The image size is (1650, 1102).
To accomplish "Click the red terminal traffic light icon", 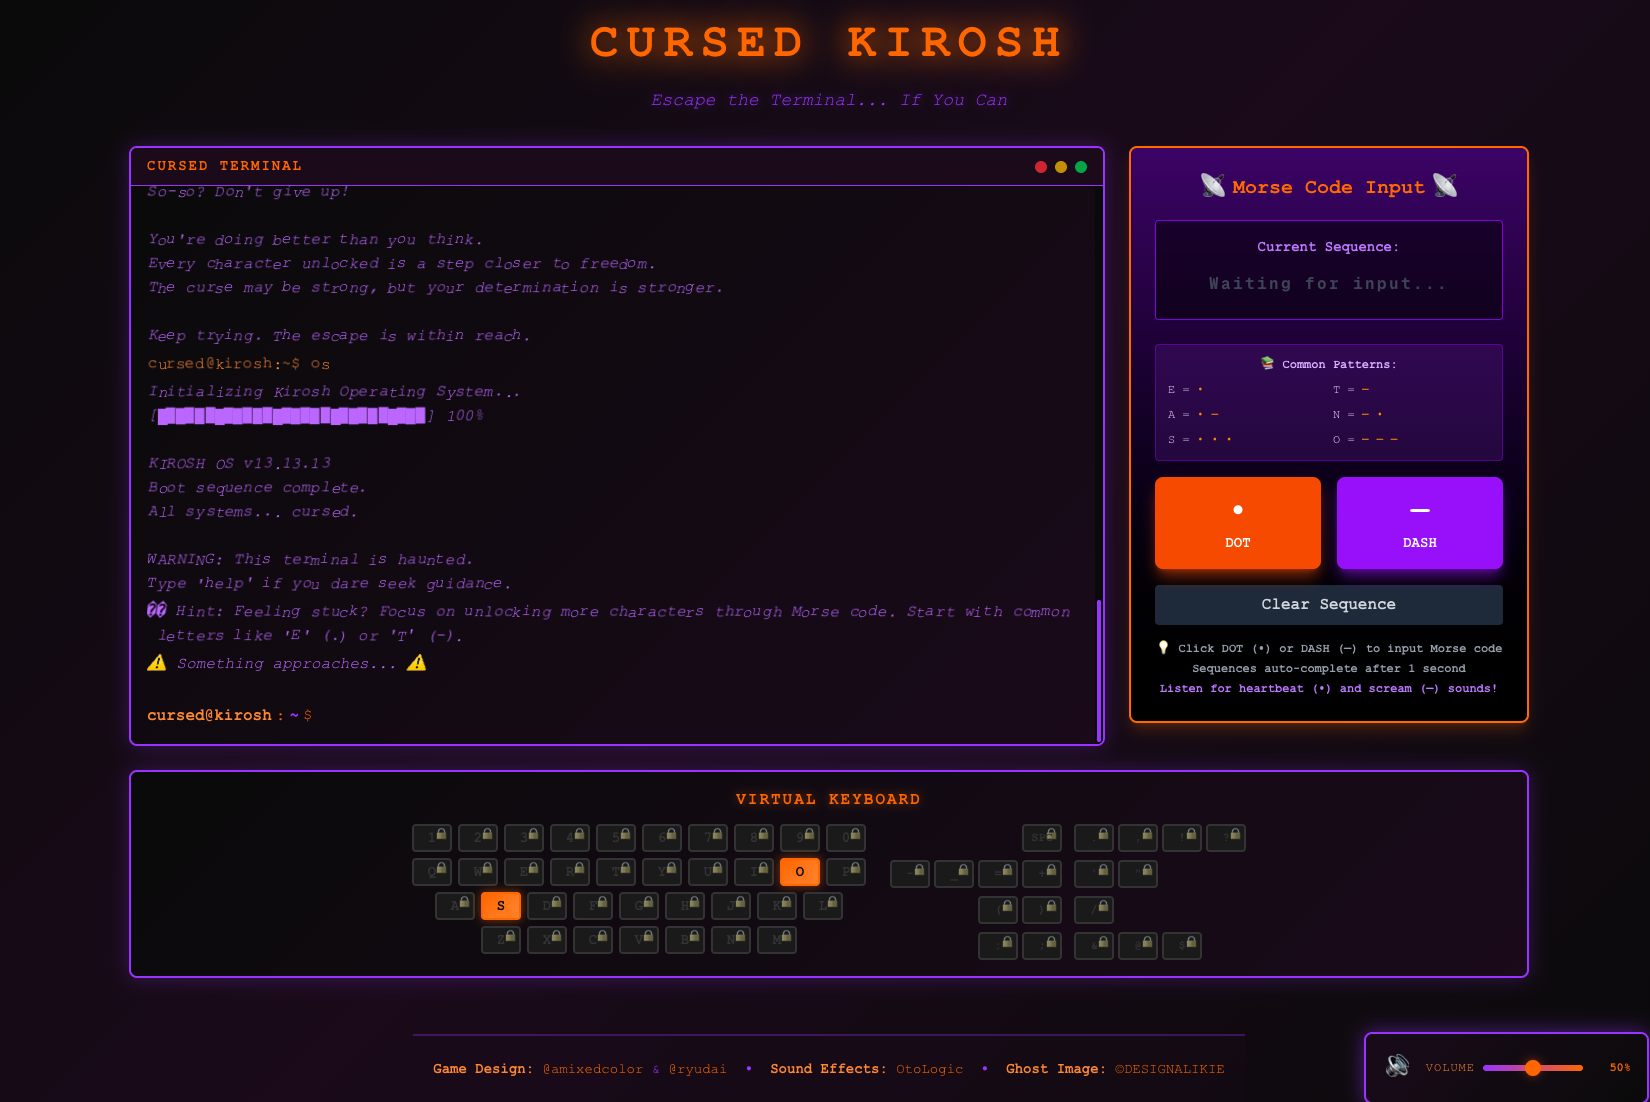I will 1040,167.
